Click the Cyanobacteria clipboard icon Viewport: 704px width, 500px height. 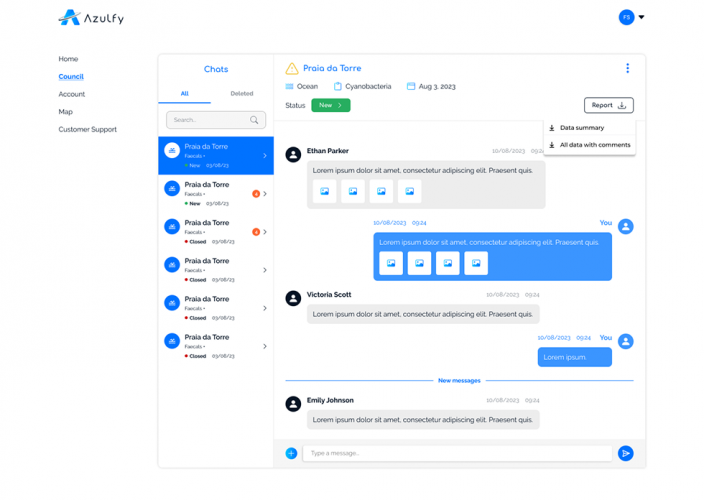click(x=338, y=86)
